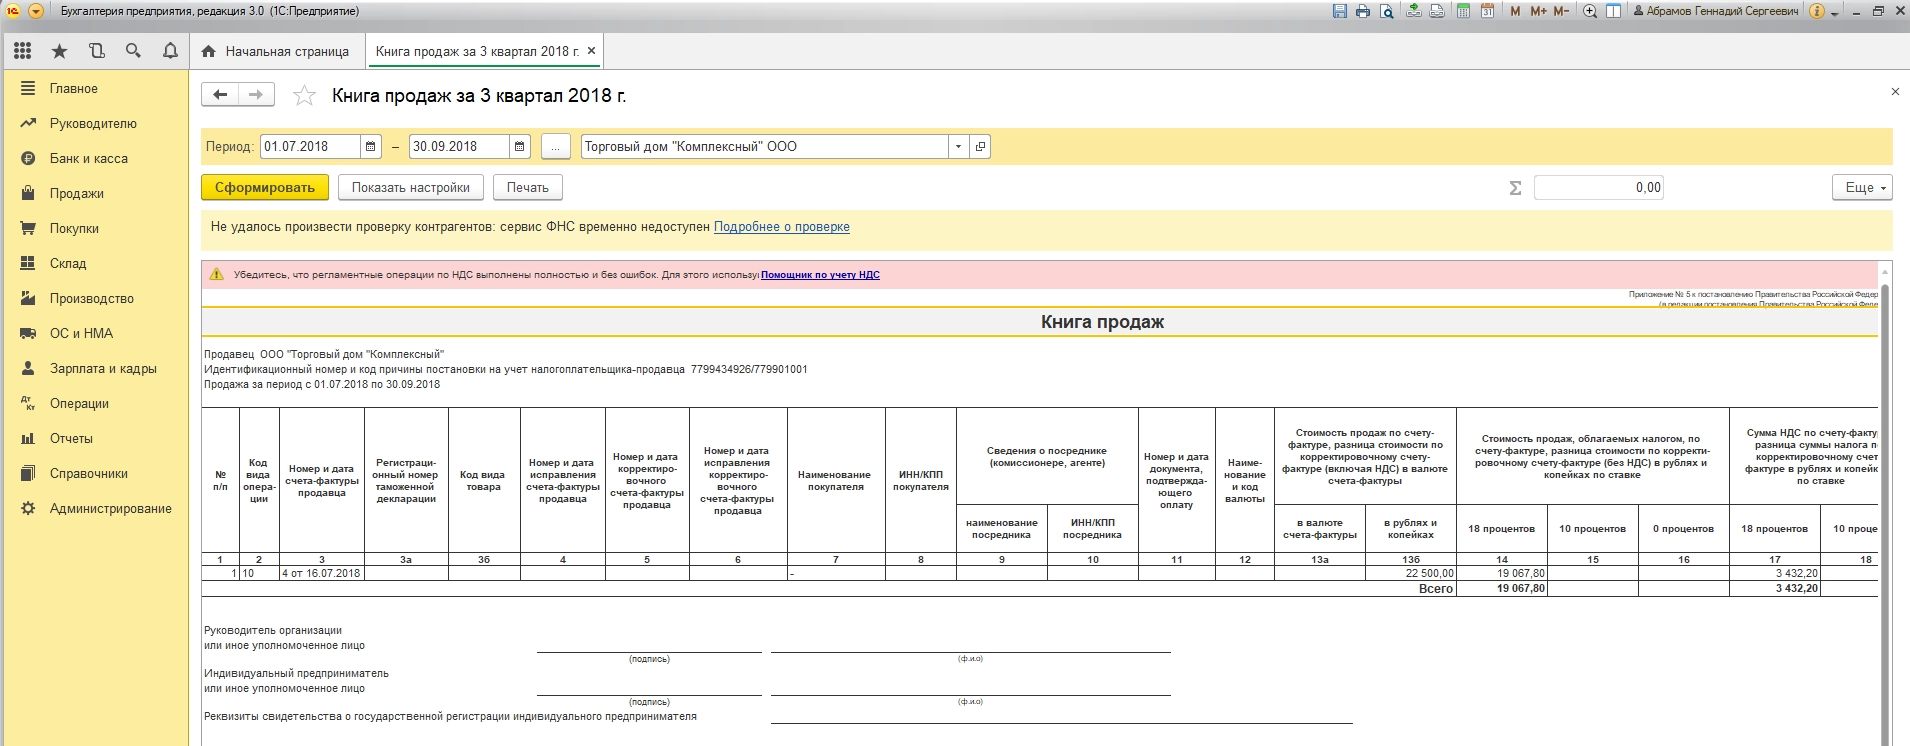Open calendar picker for end date 30.09.2018
This screenshot has width=1910, height=746.
point(520,147)
